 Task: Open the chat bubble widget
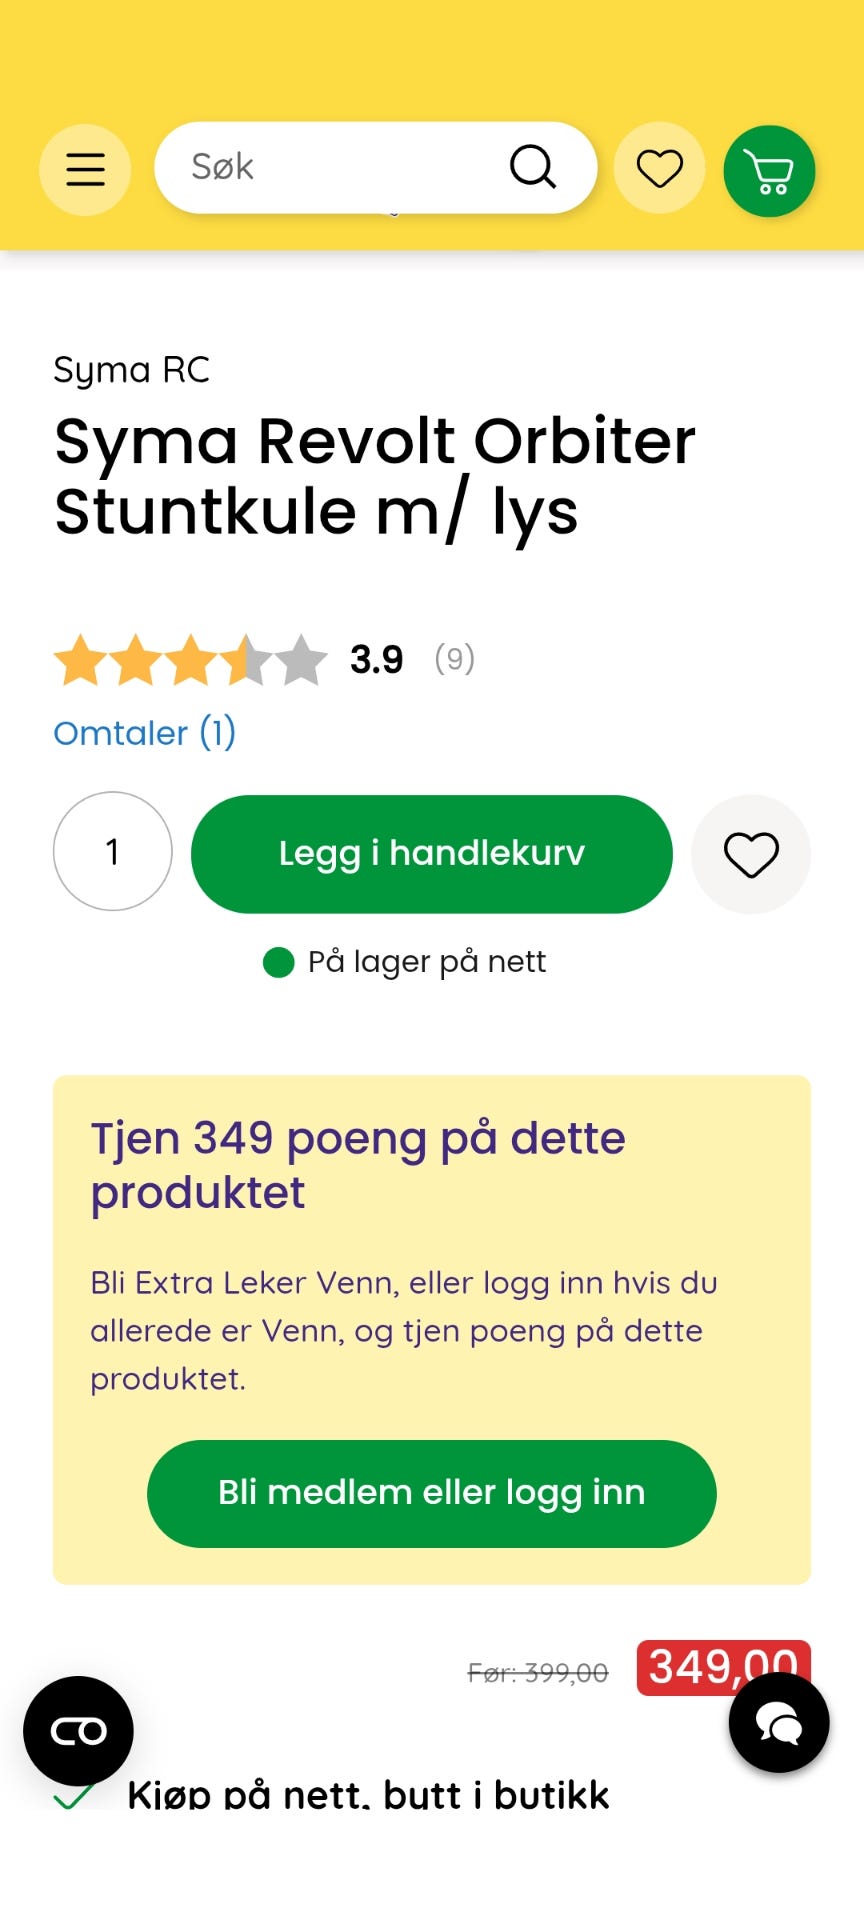pos(779,1723)
